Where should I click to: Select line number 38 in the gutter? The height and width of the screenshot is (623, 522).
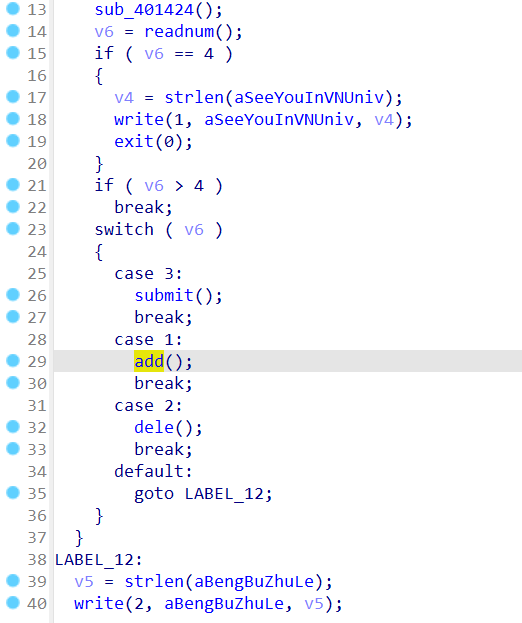point(37,559)
